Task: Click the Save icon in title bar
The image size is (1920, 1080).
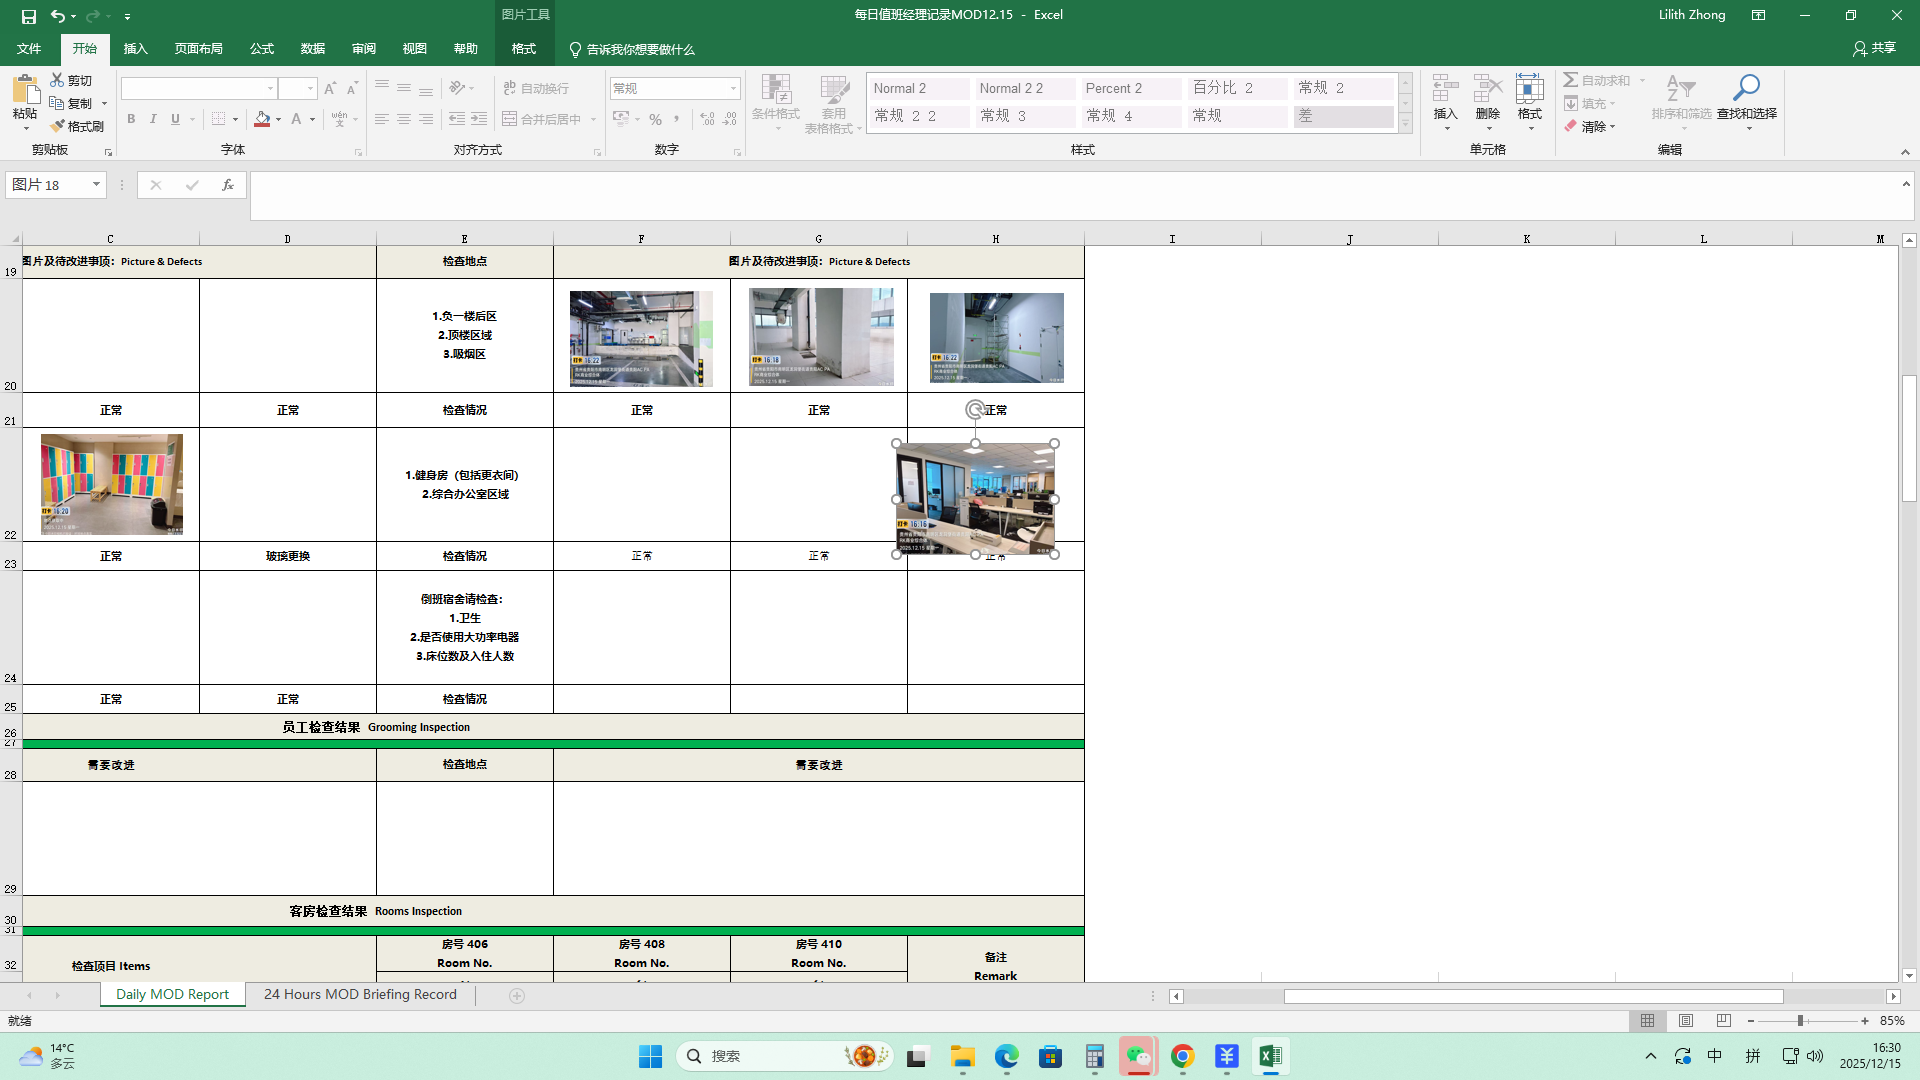Action: click(29, 16)
